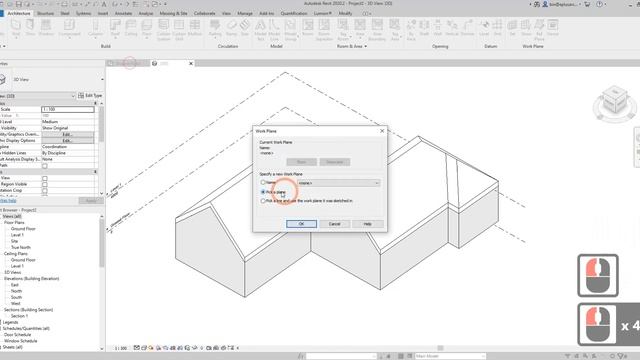Toggle the Annotation Crop checkbox
The image size is (640, 360).
point(45,191)
